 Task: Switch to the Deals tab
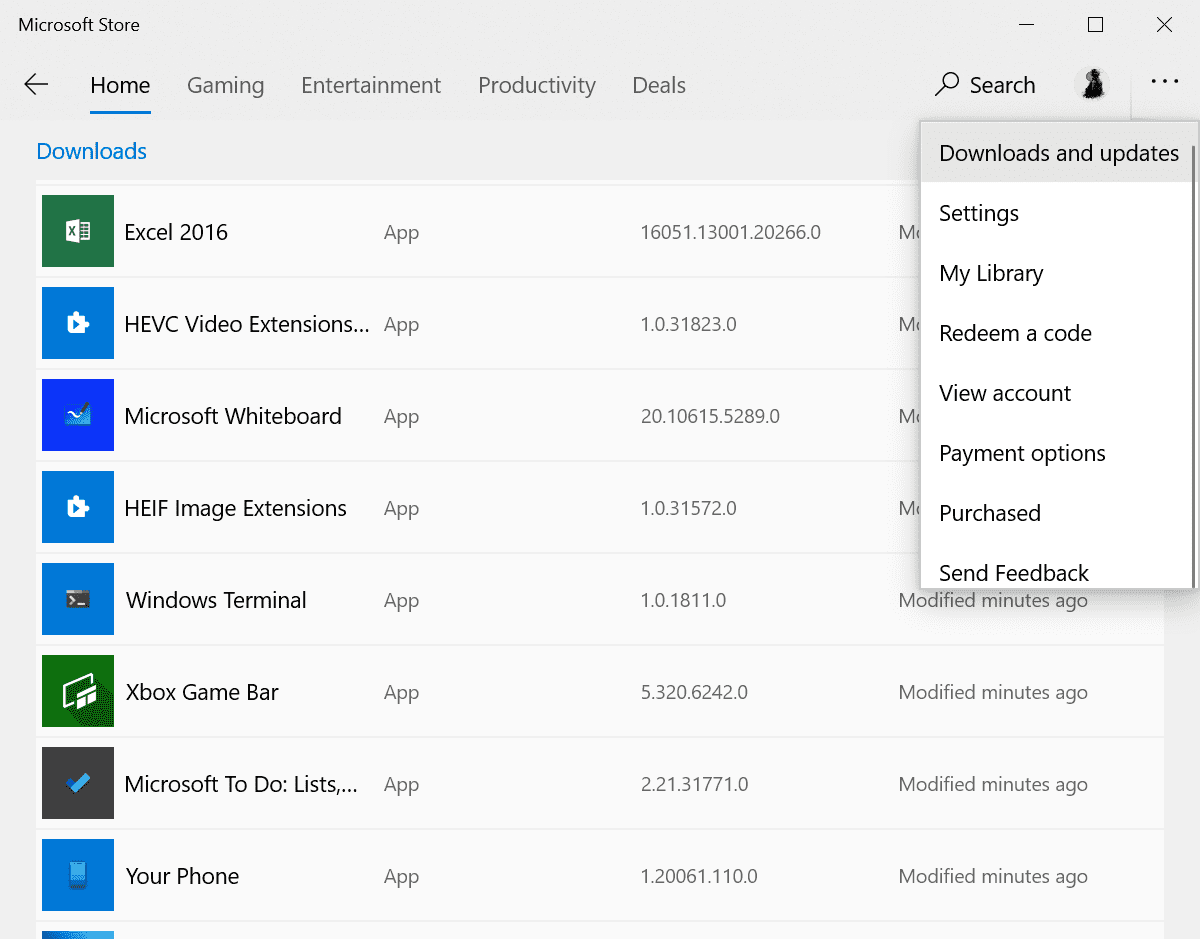pyautogui.click(x=659, y=86)
